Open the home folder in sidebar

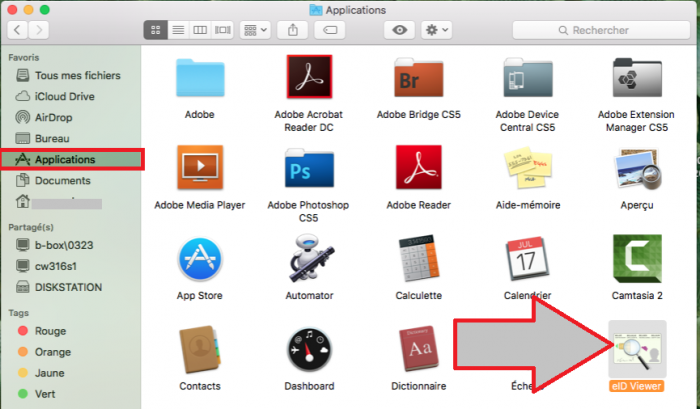coord(71,202)
